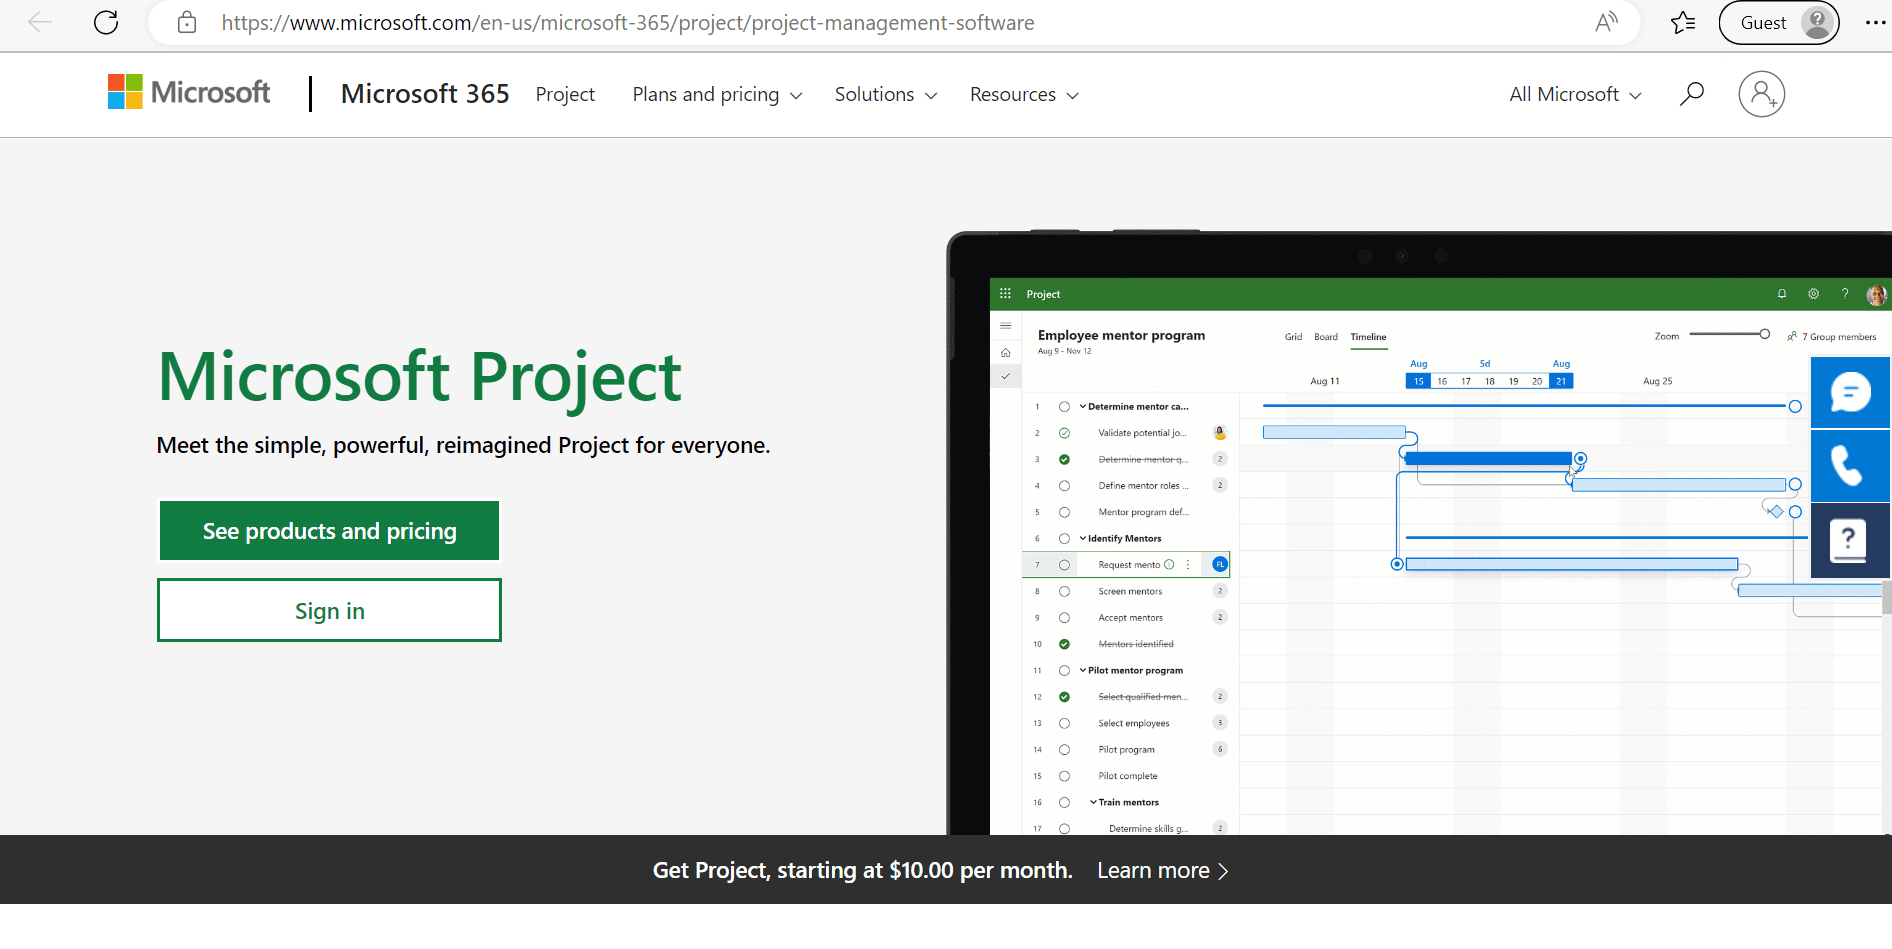1892x949 pixels.
Task: Open the Guest profile button
Action: point(1779,22)
